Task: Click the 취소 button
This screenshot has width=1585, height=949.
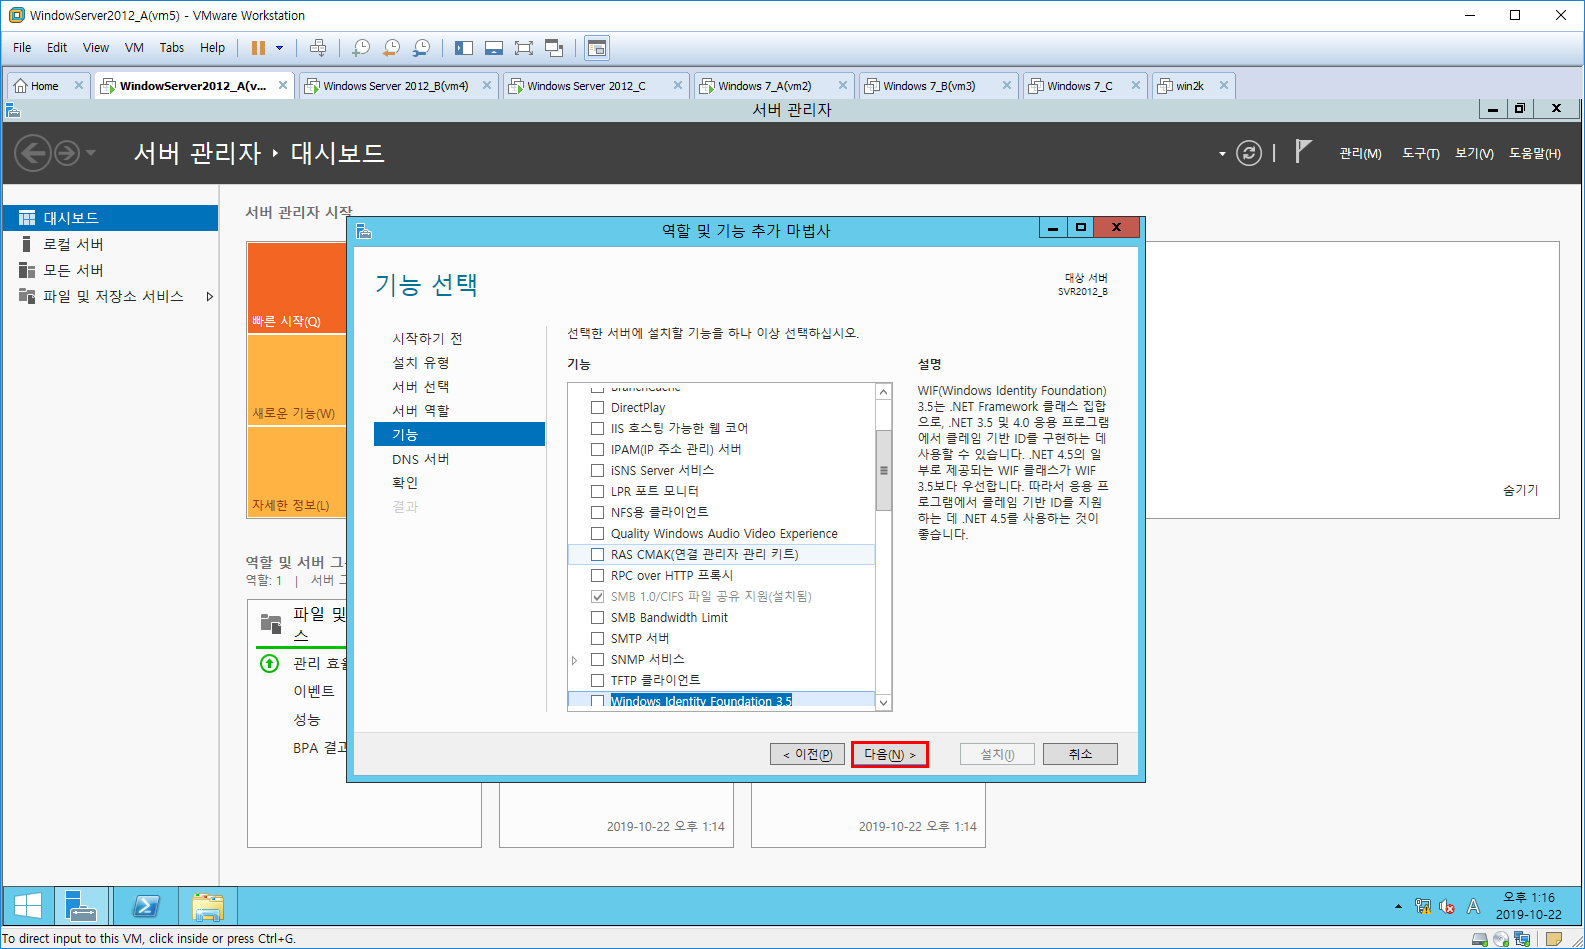Action: [x=1080, y=754]
